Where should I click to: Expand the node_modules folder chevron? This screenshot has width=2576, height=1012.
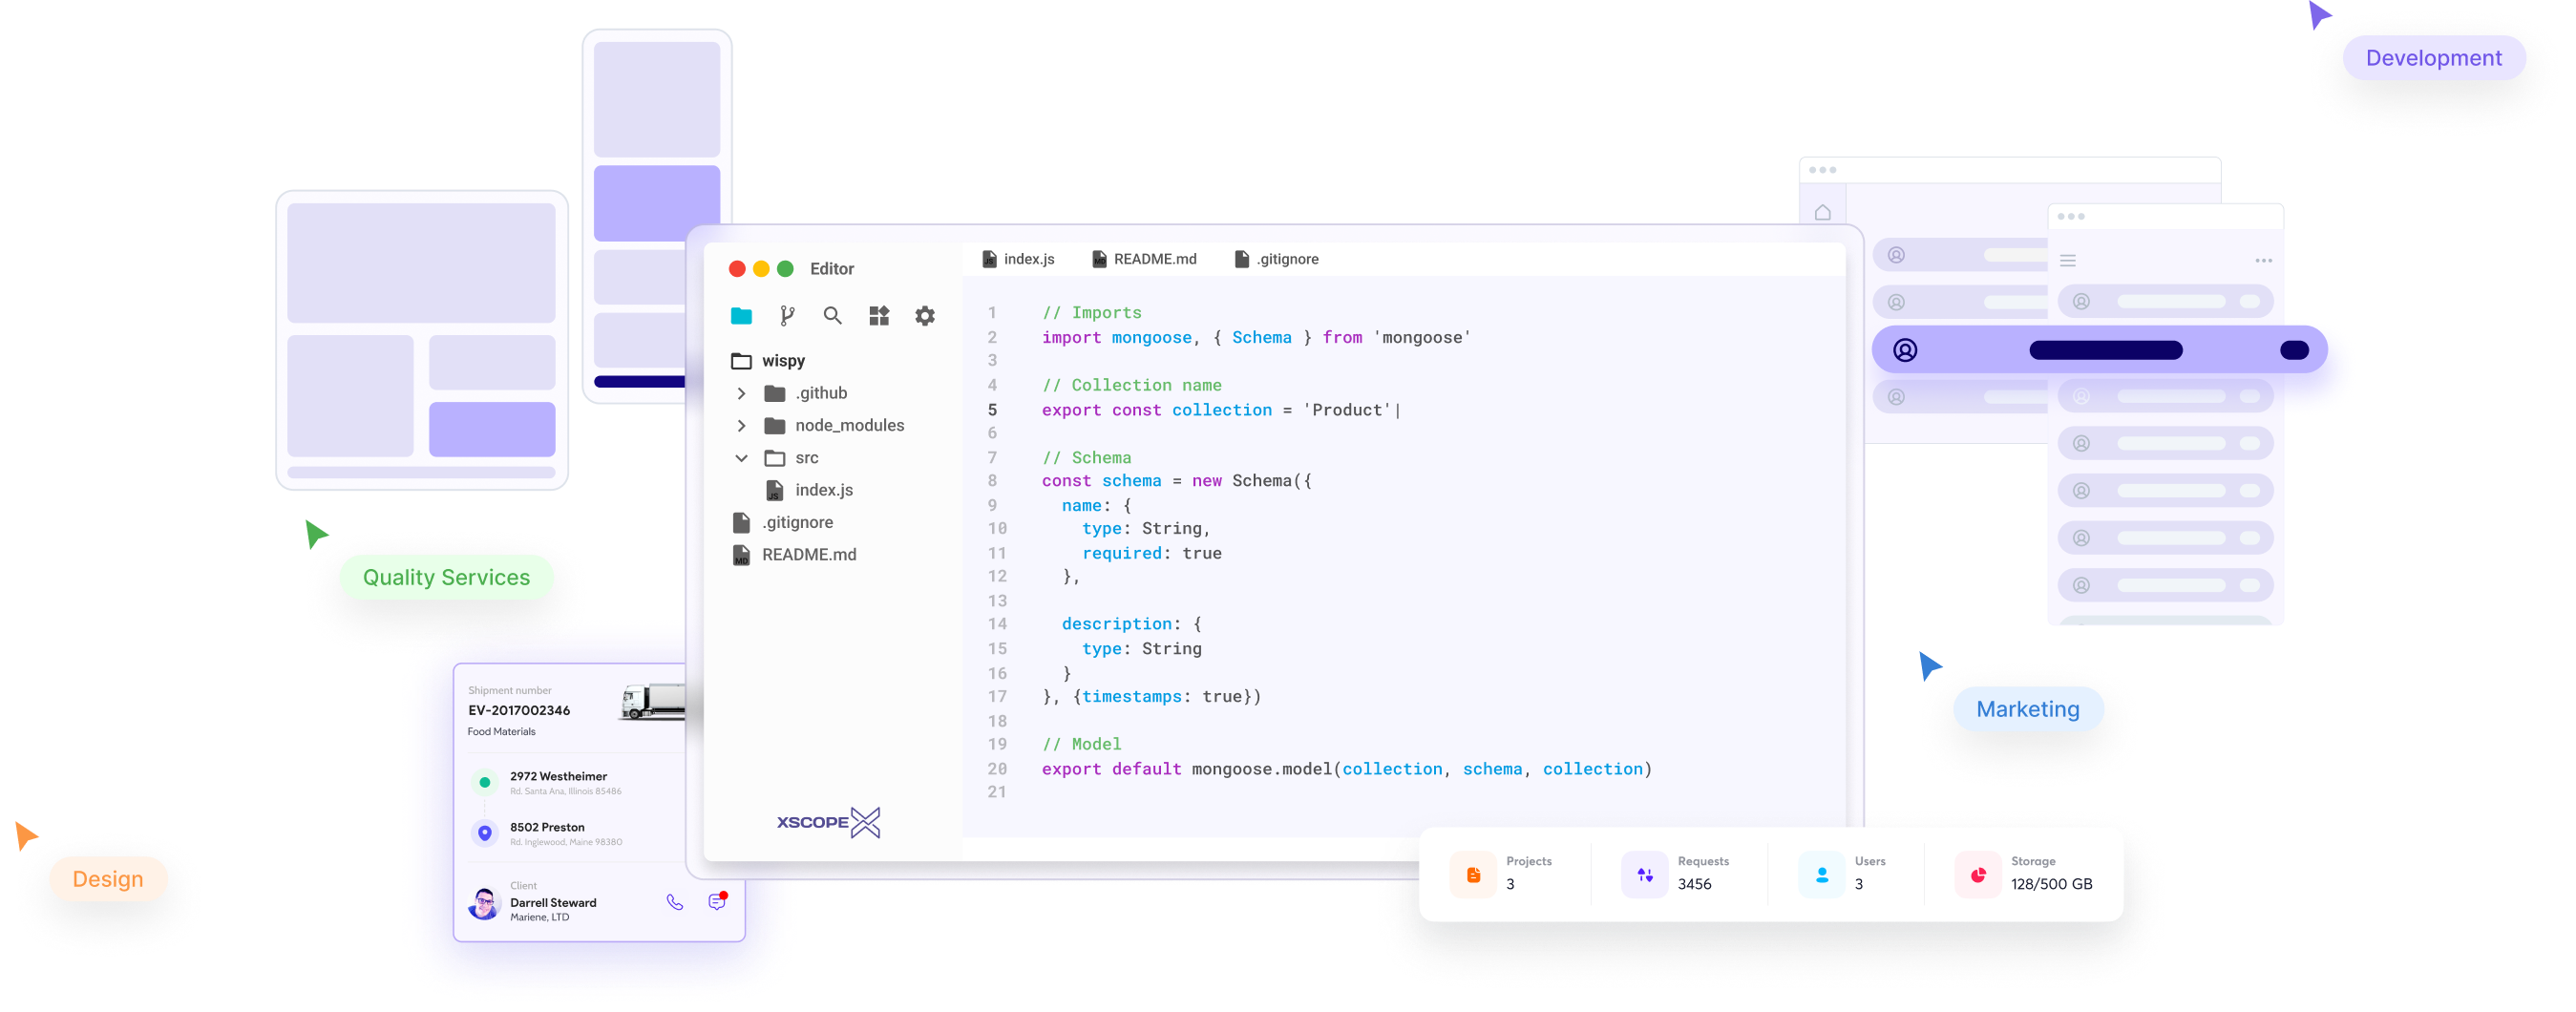(741, 426)
